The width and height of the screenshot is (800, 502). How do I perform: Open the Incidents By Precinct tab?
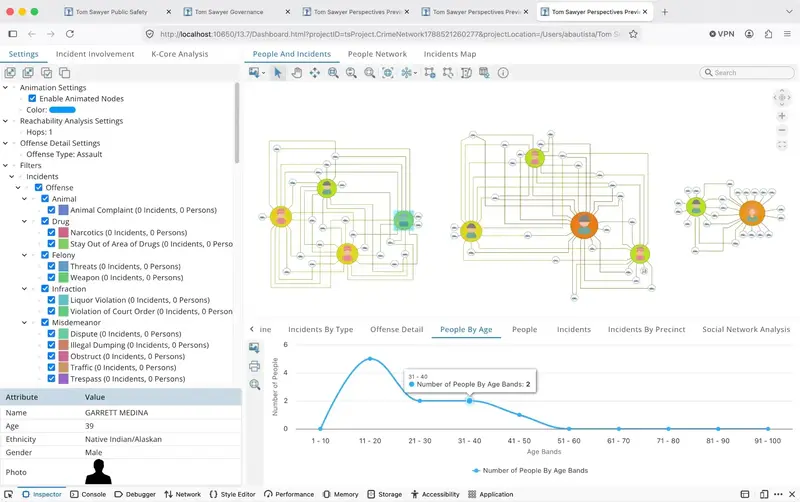tap(646, 329)
